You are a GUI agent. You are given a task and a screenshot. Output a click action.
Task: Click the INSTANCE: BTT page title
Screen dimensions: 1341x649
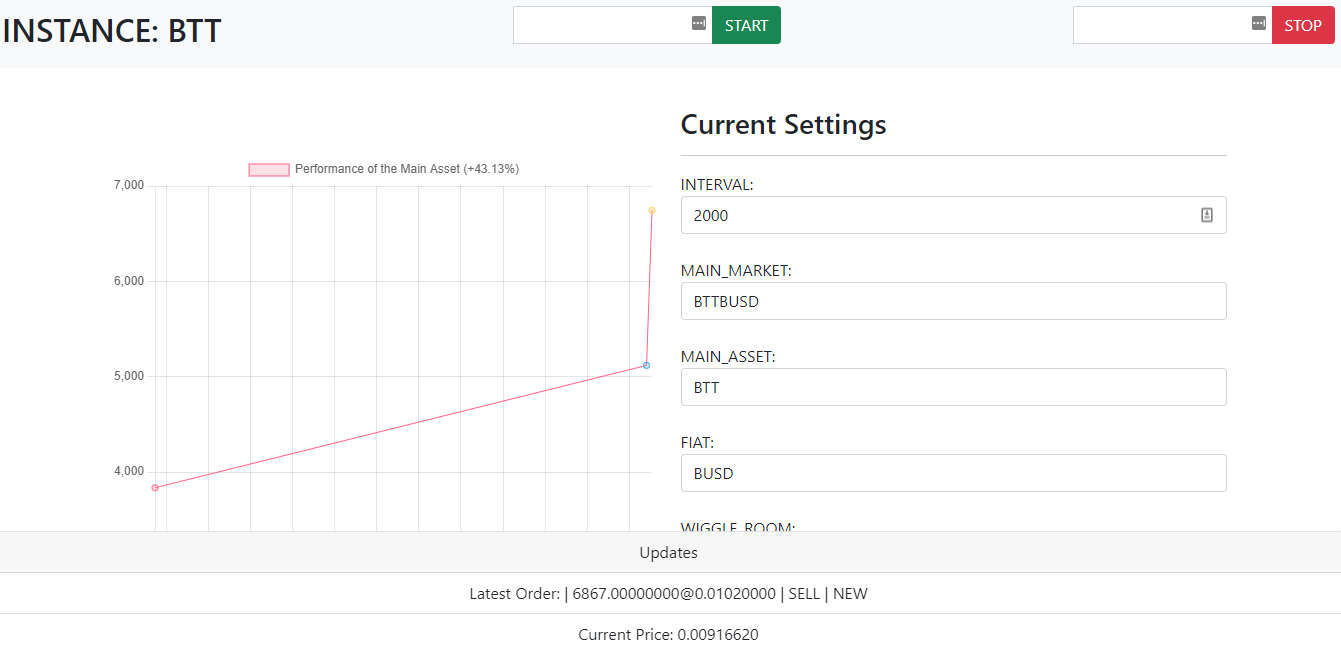pos(111,30)
